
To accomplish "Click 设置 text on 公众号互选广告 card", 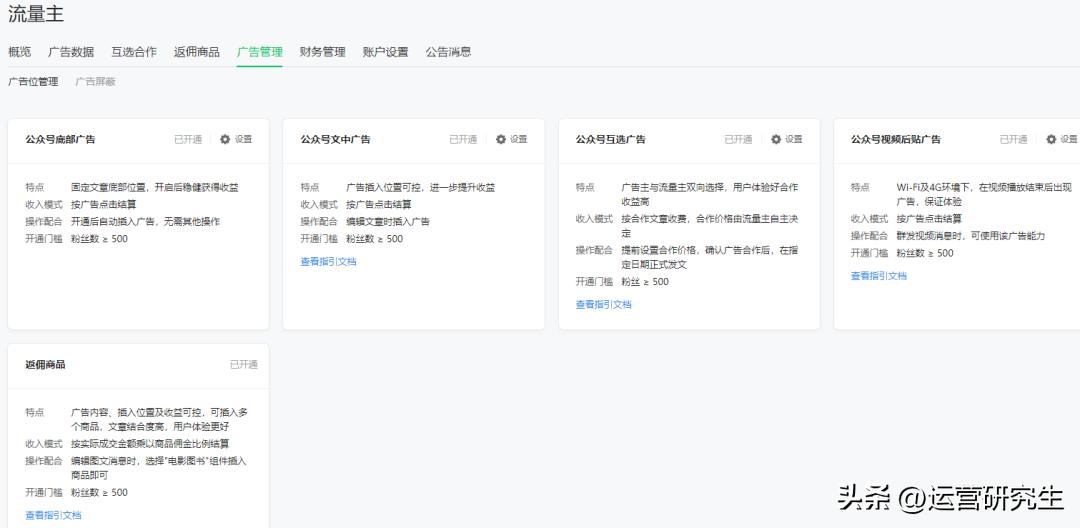I will point(794,139).
